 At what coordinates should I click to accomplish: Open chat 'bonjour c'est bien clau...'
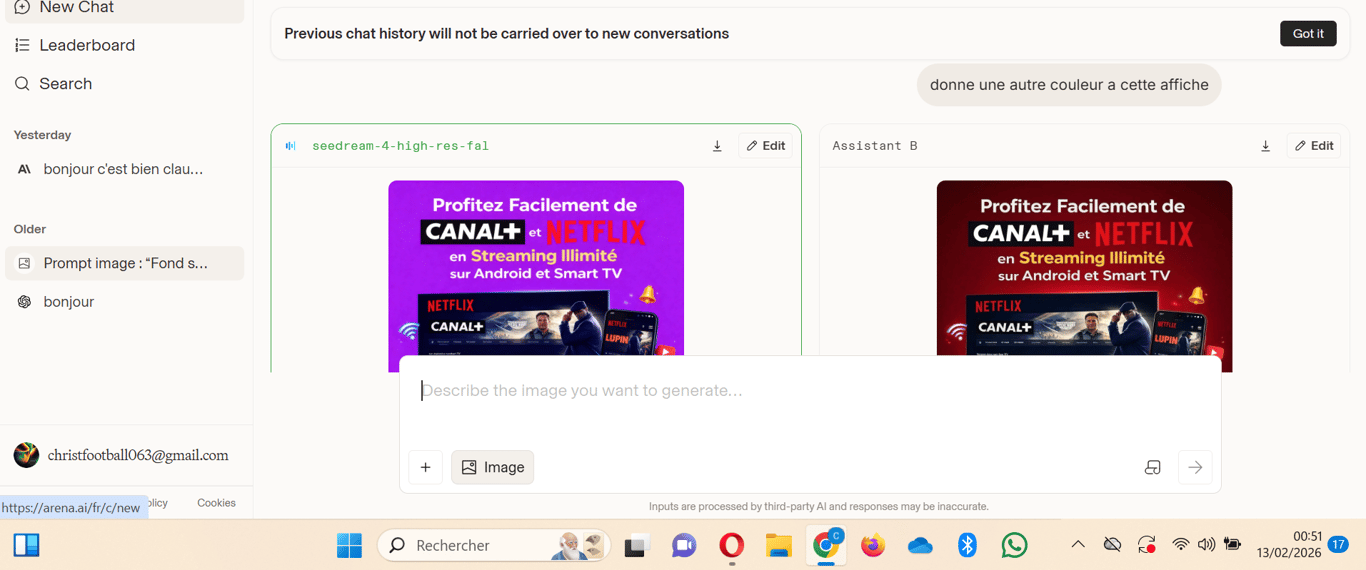tap(124, 169)
